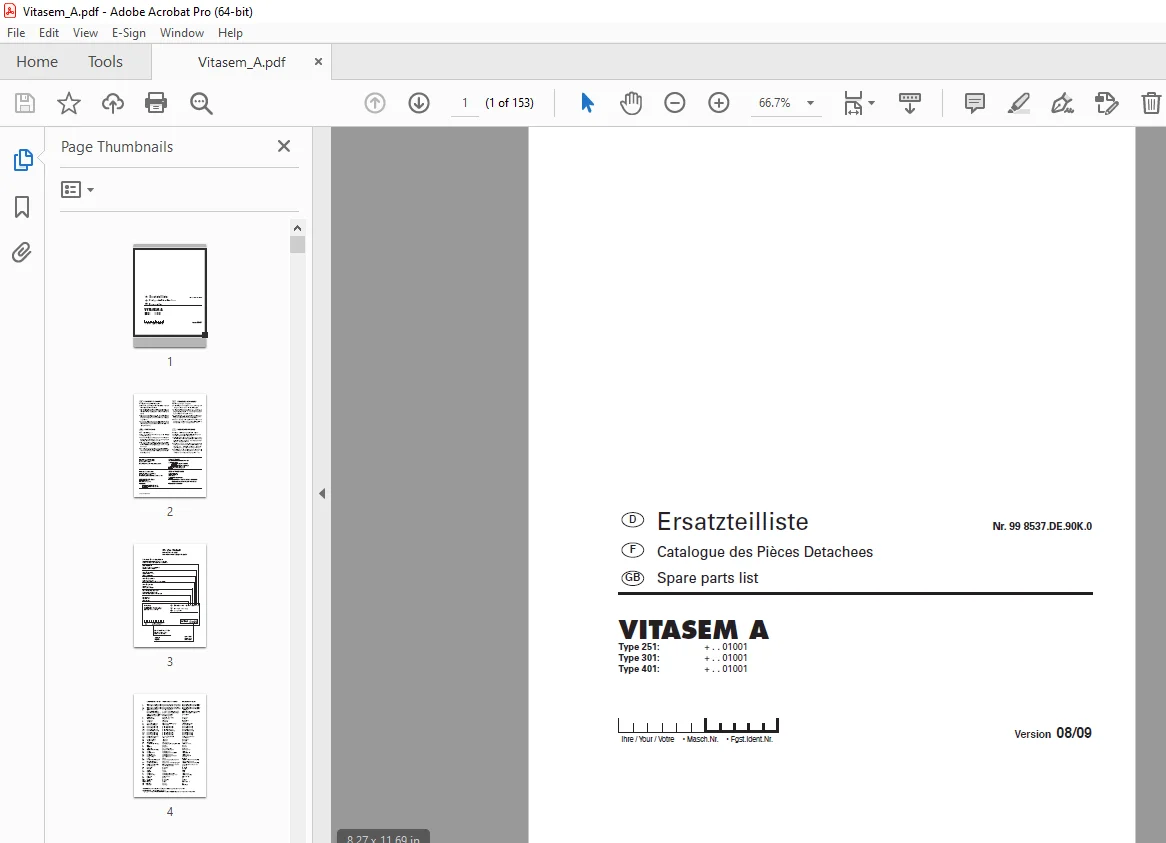Screen dimensions: 1166x843
Task: Click the 'VITASEM A' title
Action: click(x=693, y=629)
